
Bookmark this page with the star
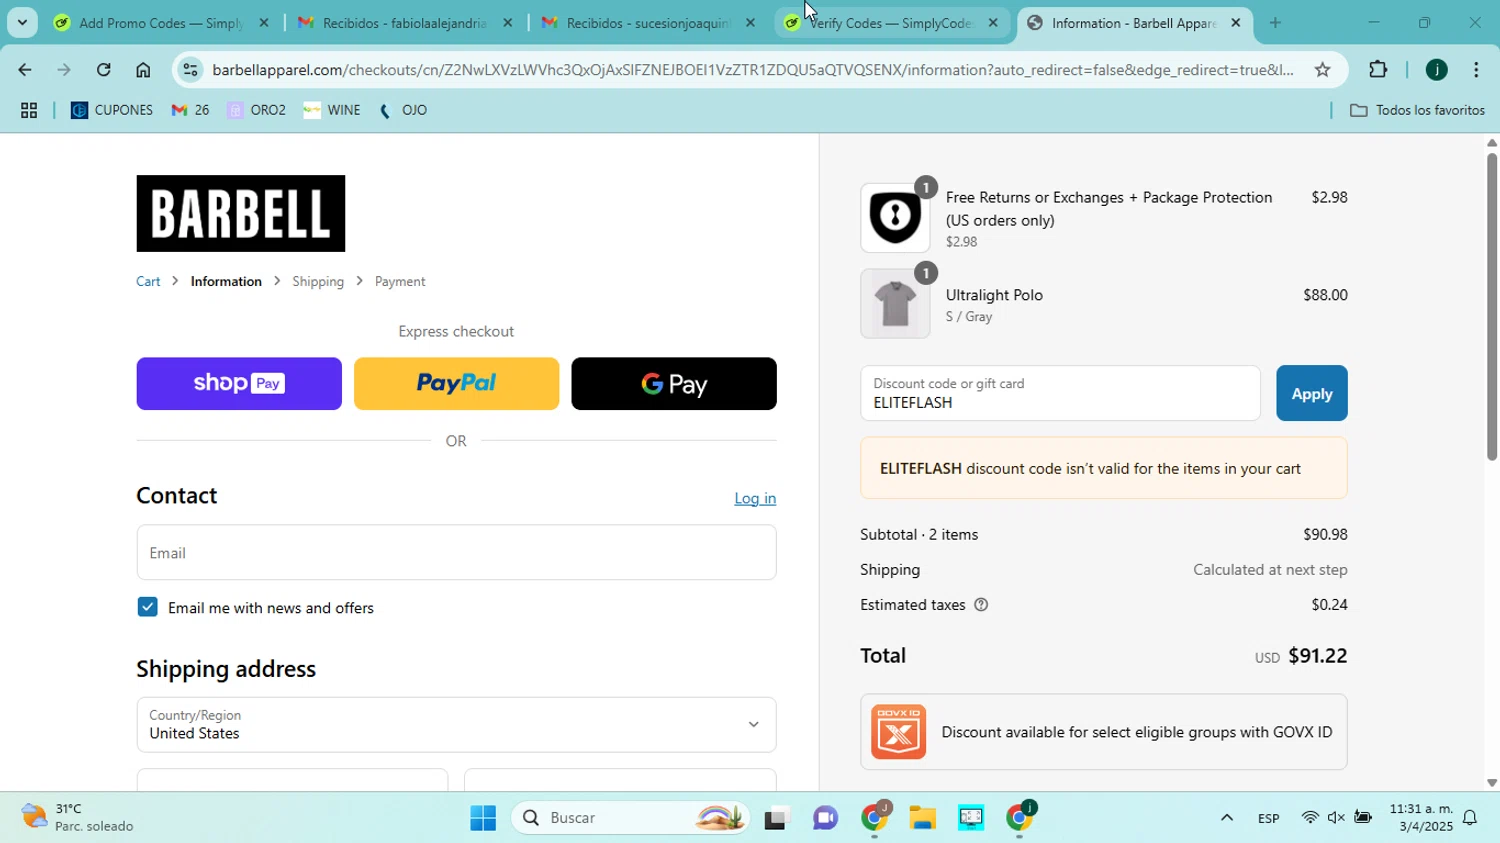(x=1322, y=70)
